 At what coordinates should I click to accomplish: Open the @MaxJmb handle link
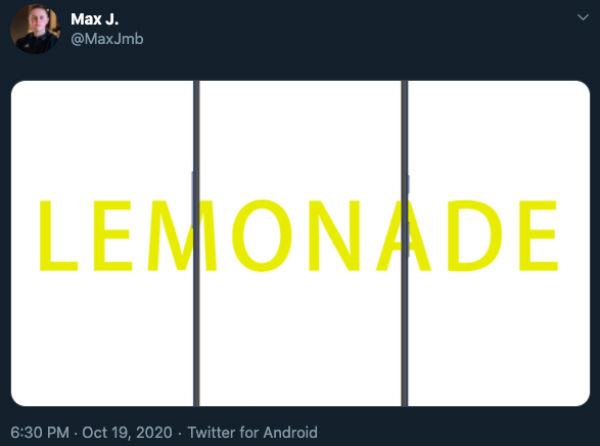107,39
